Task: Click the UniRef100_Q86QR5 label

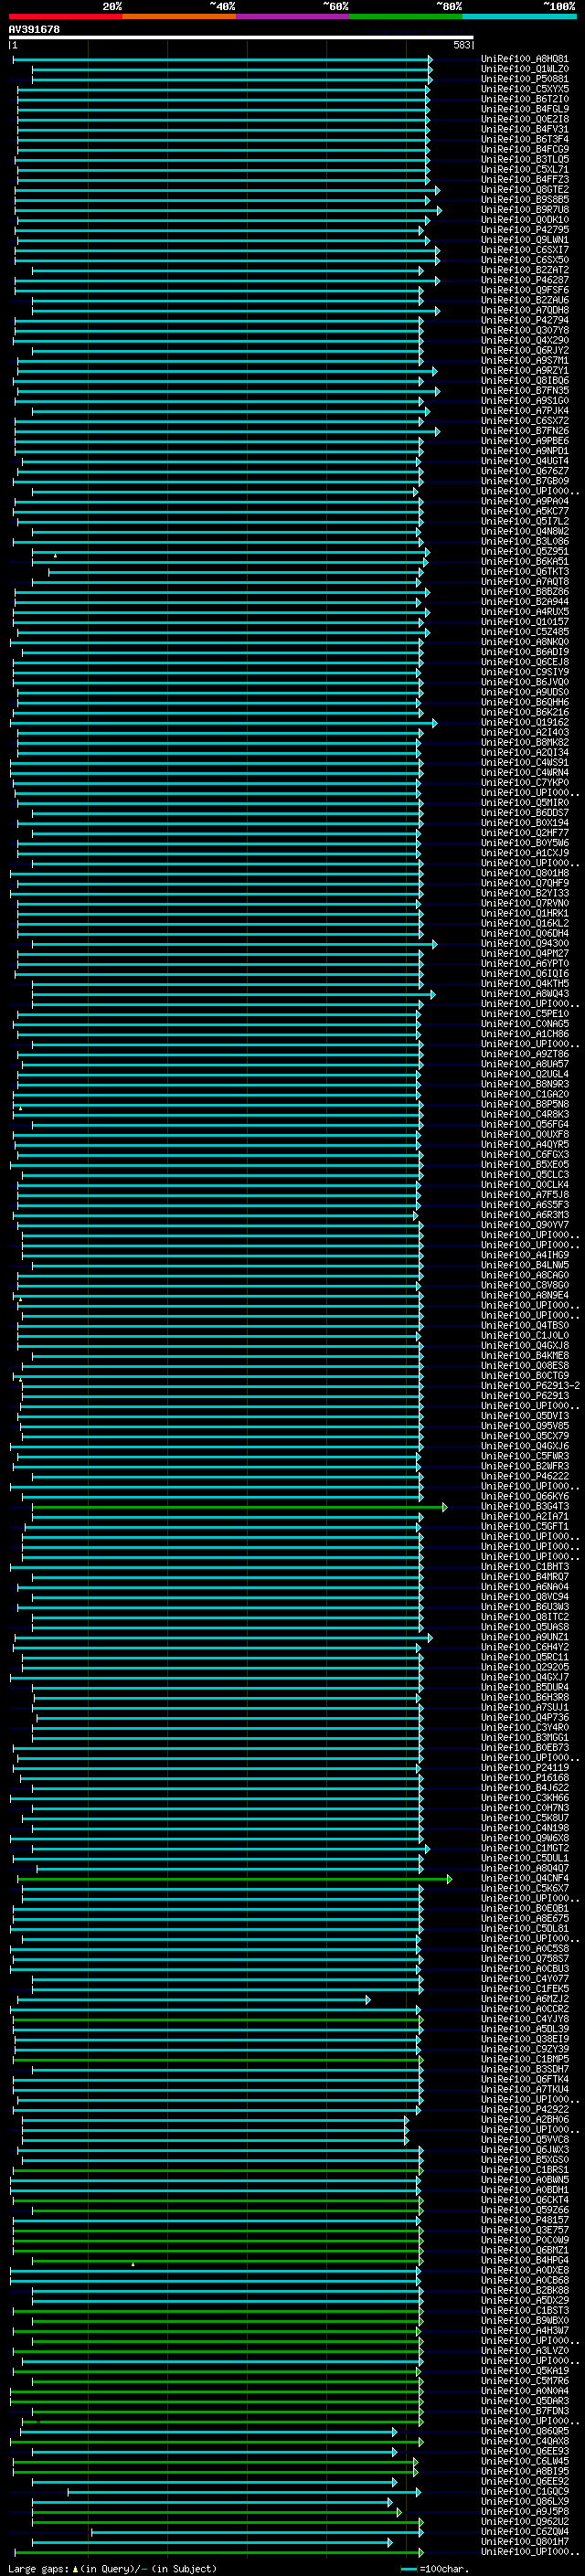Action: 524,2431
